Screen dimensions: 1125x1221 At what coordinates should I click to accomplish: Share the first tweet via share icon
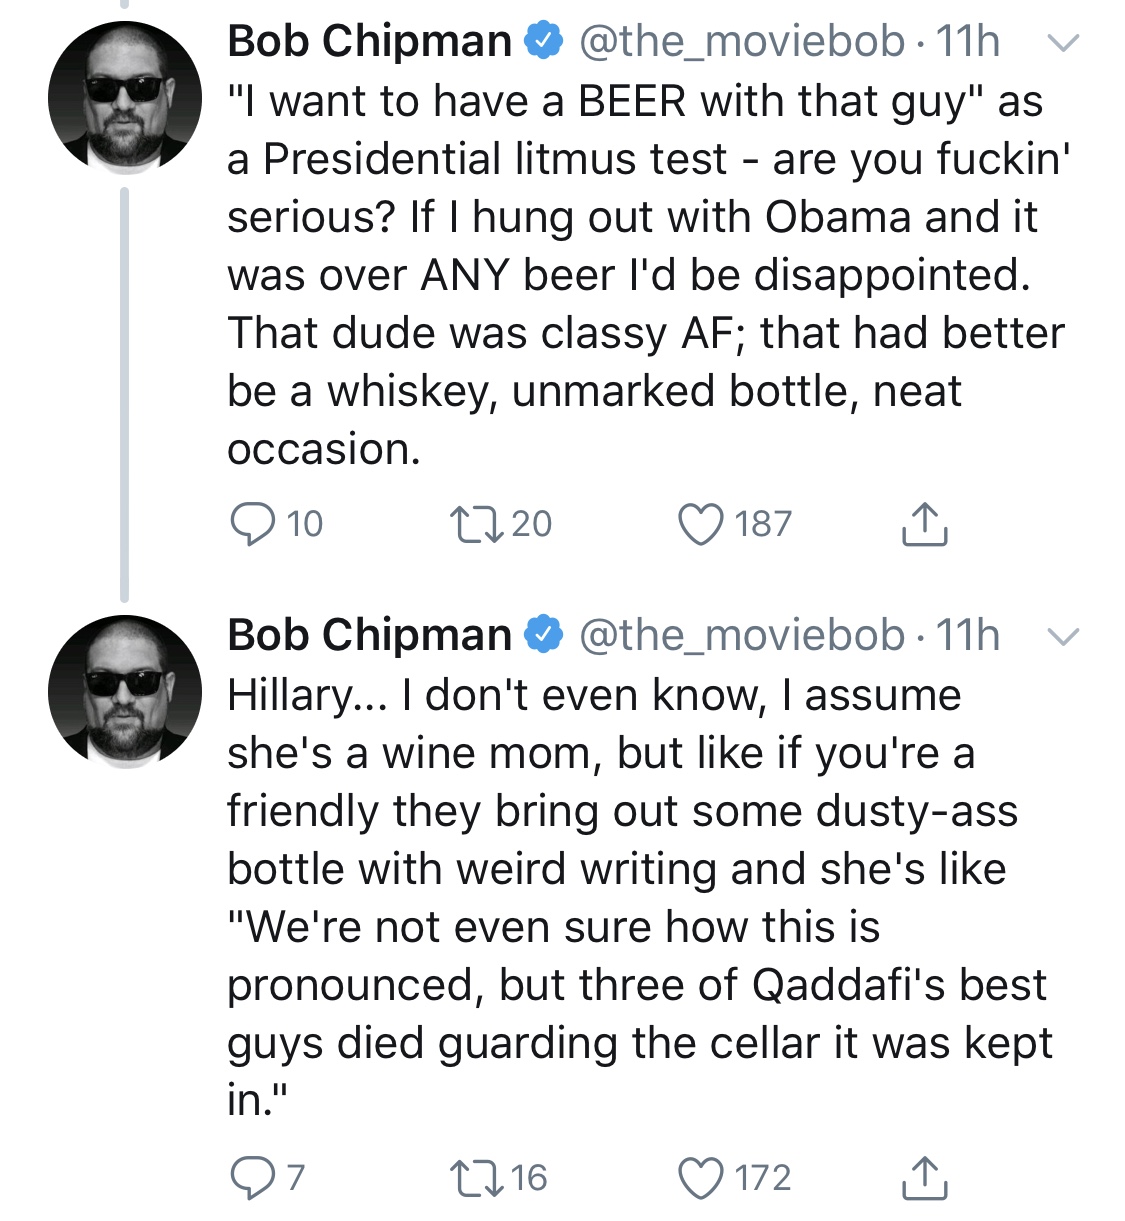pyautogui.click(x=924, y=523)
